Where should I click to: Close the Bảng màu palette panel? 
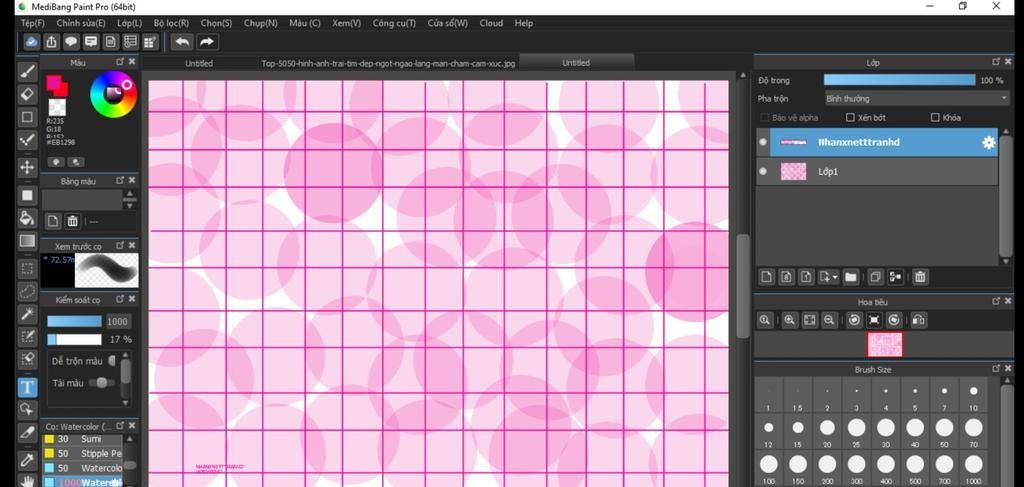click(132, 180)
